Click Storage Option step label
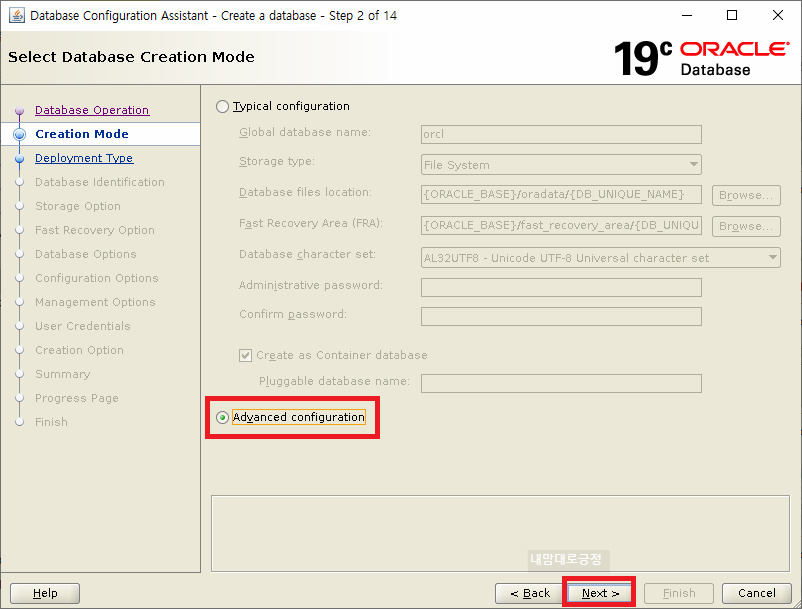Viewport: 802px width, 609px height. coord(78,206)
